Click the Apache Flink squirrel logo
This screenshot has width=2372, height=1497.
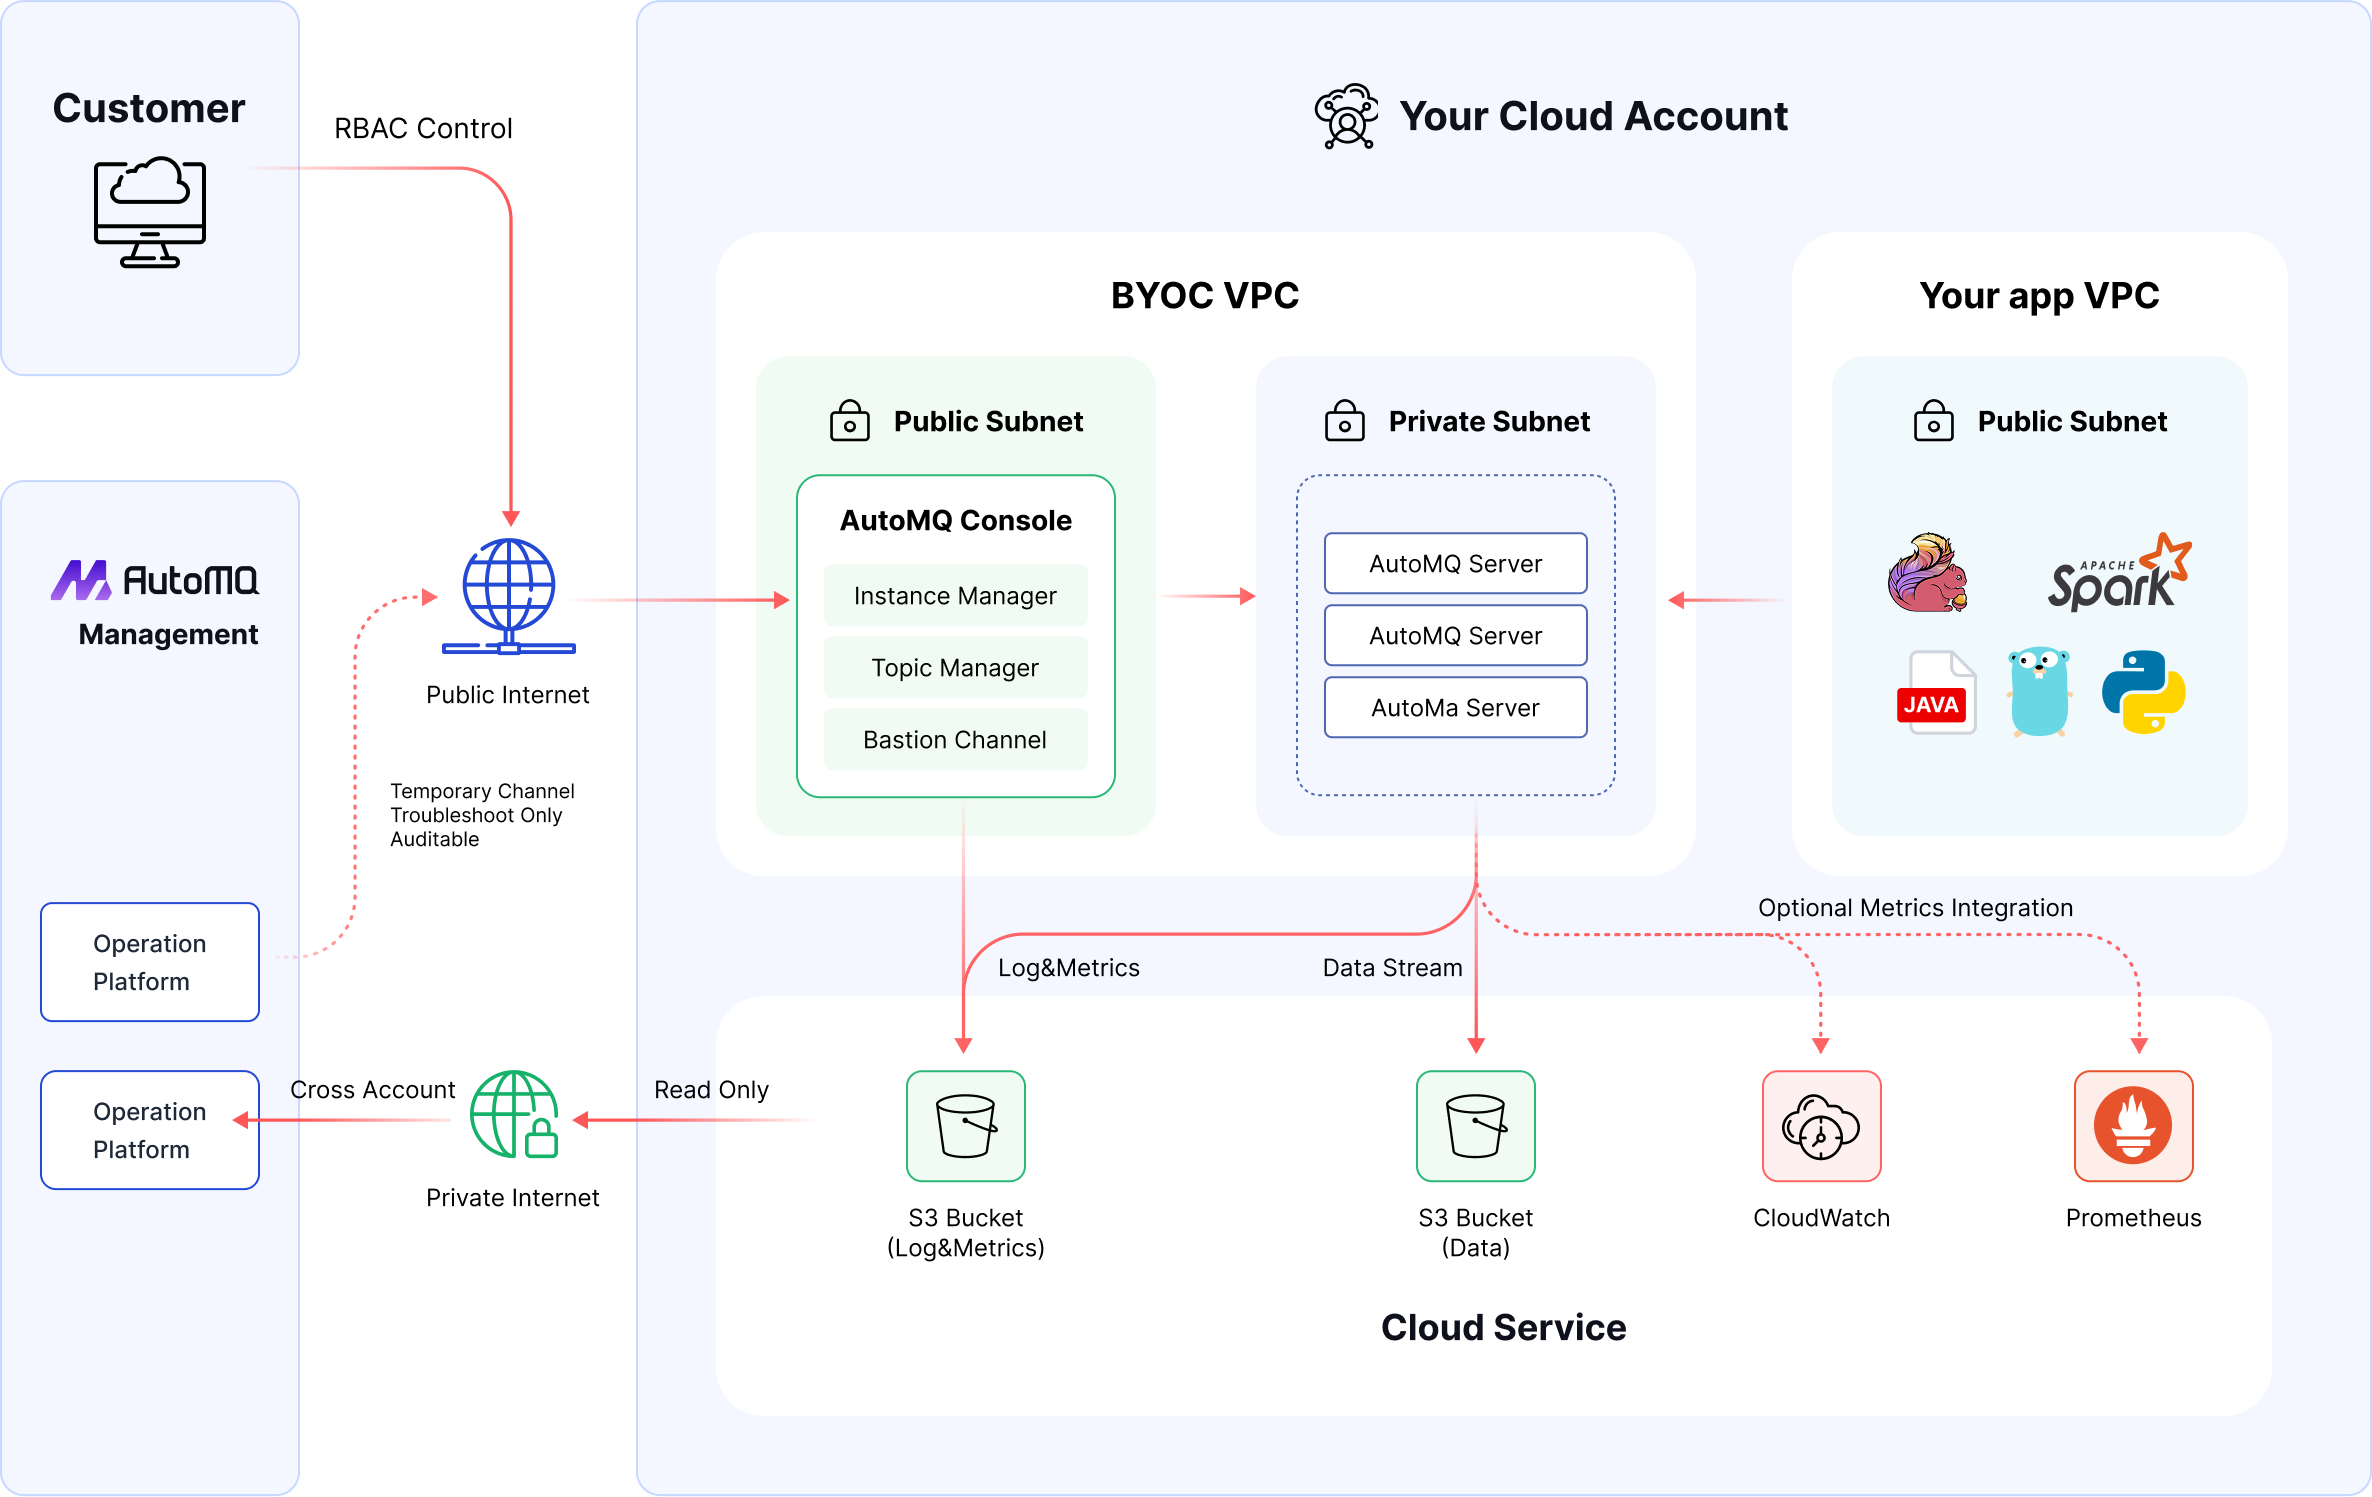tap(1927, 573)
